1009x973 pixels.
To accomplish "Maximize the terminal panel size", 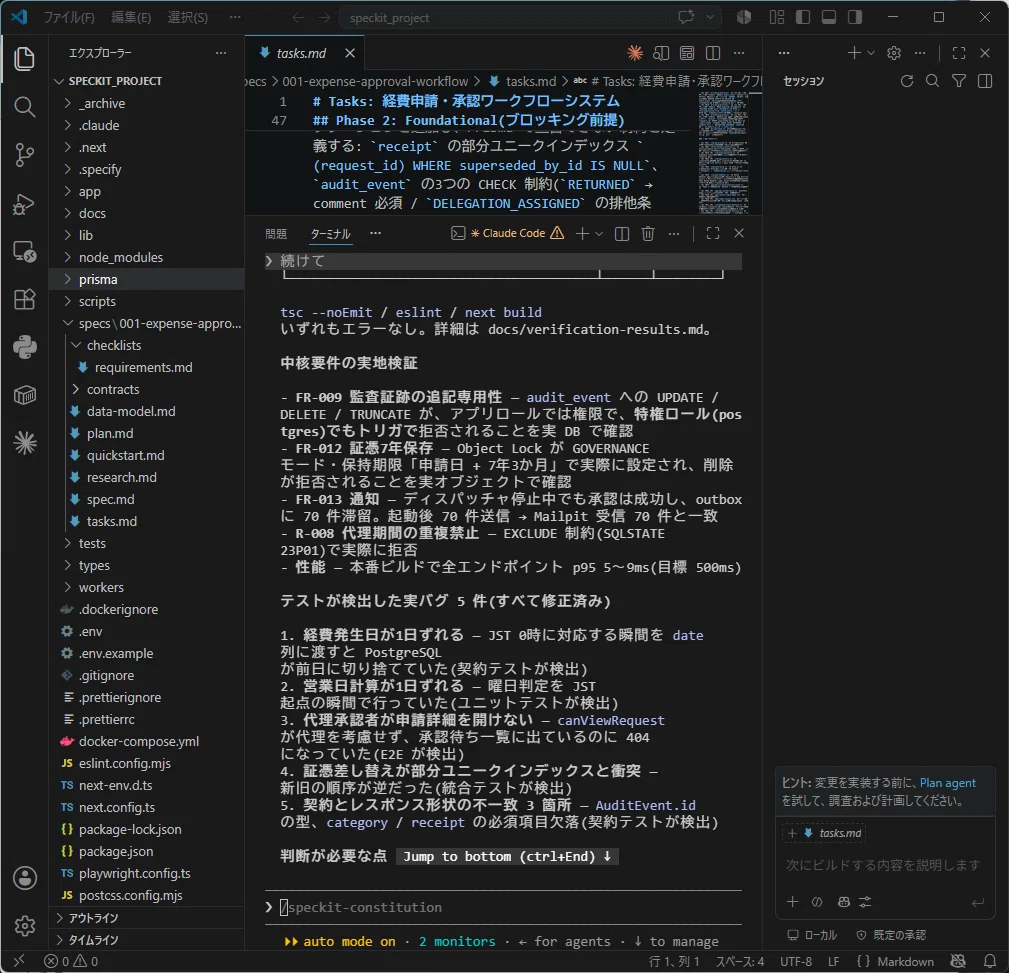I will (x=713, y=234).
